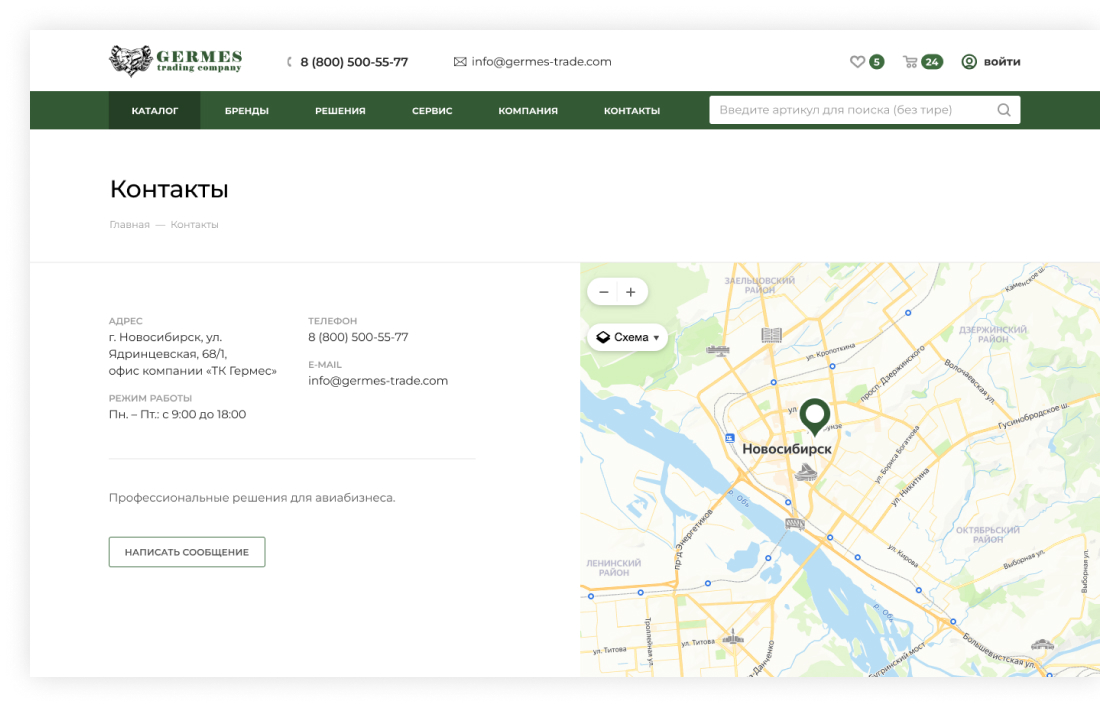Click the magnifier search icon
This screenshot has width=1100, height=707.
[x=1004, y=110]
